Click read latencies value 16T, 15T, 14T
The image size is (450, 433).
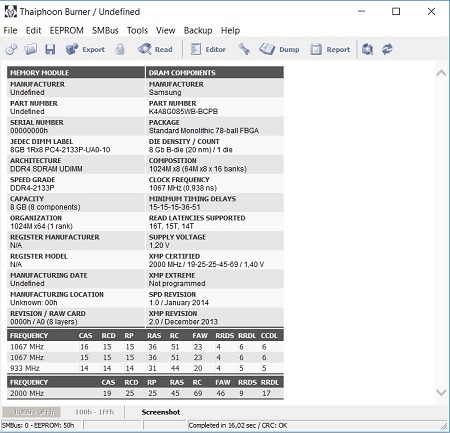coord(171,226)
